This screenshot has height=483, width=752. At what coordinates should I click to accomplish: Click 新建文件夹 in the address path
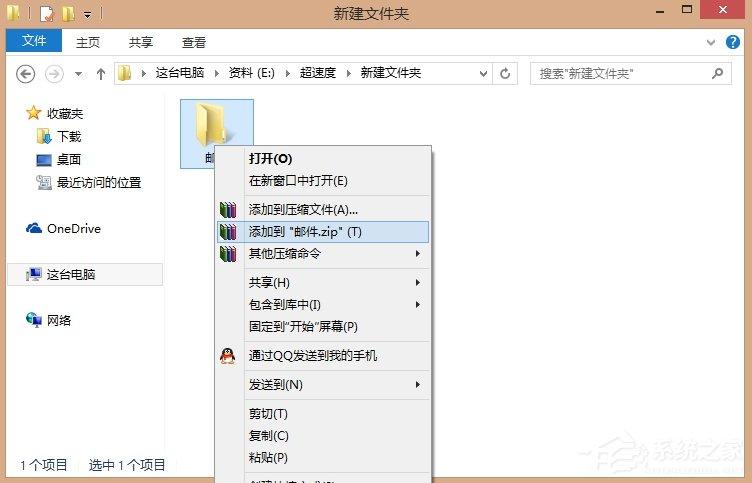tap(390, 73)
